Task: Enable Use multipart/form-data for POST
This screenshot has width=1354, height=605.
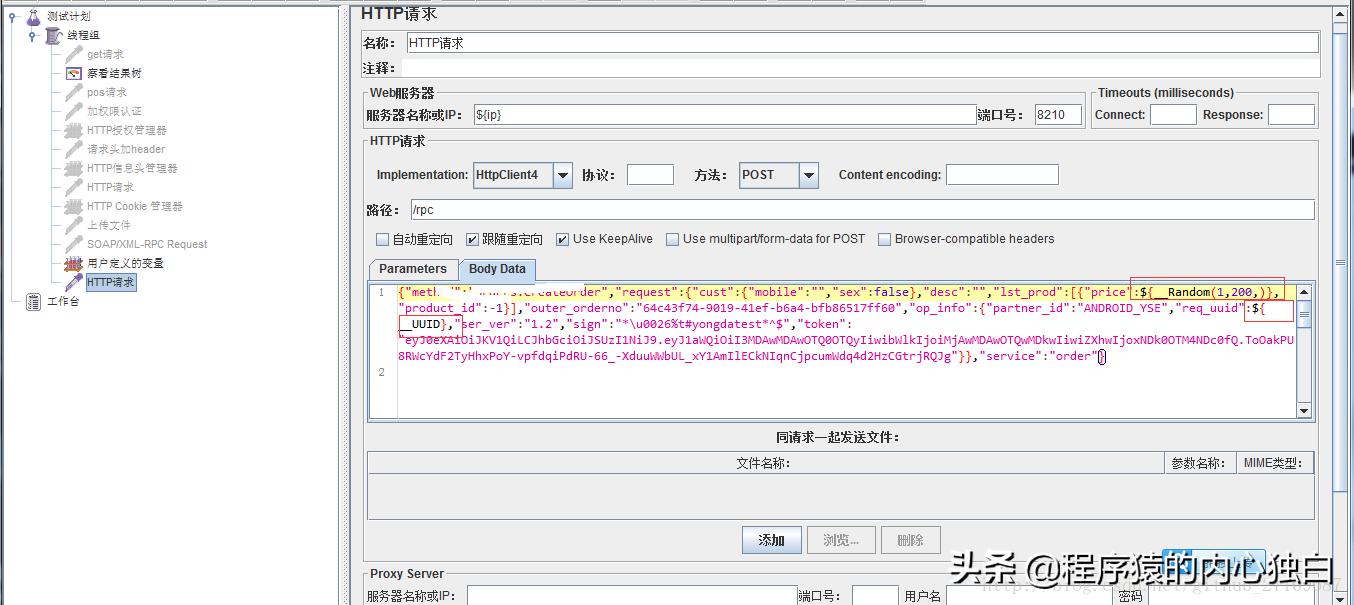Action: coord(673,238)
